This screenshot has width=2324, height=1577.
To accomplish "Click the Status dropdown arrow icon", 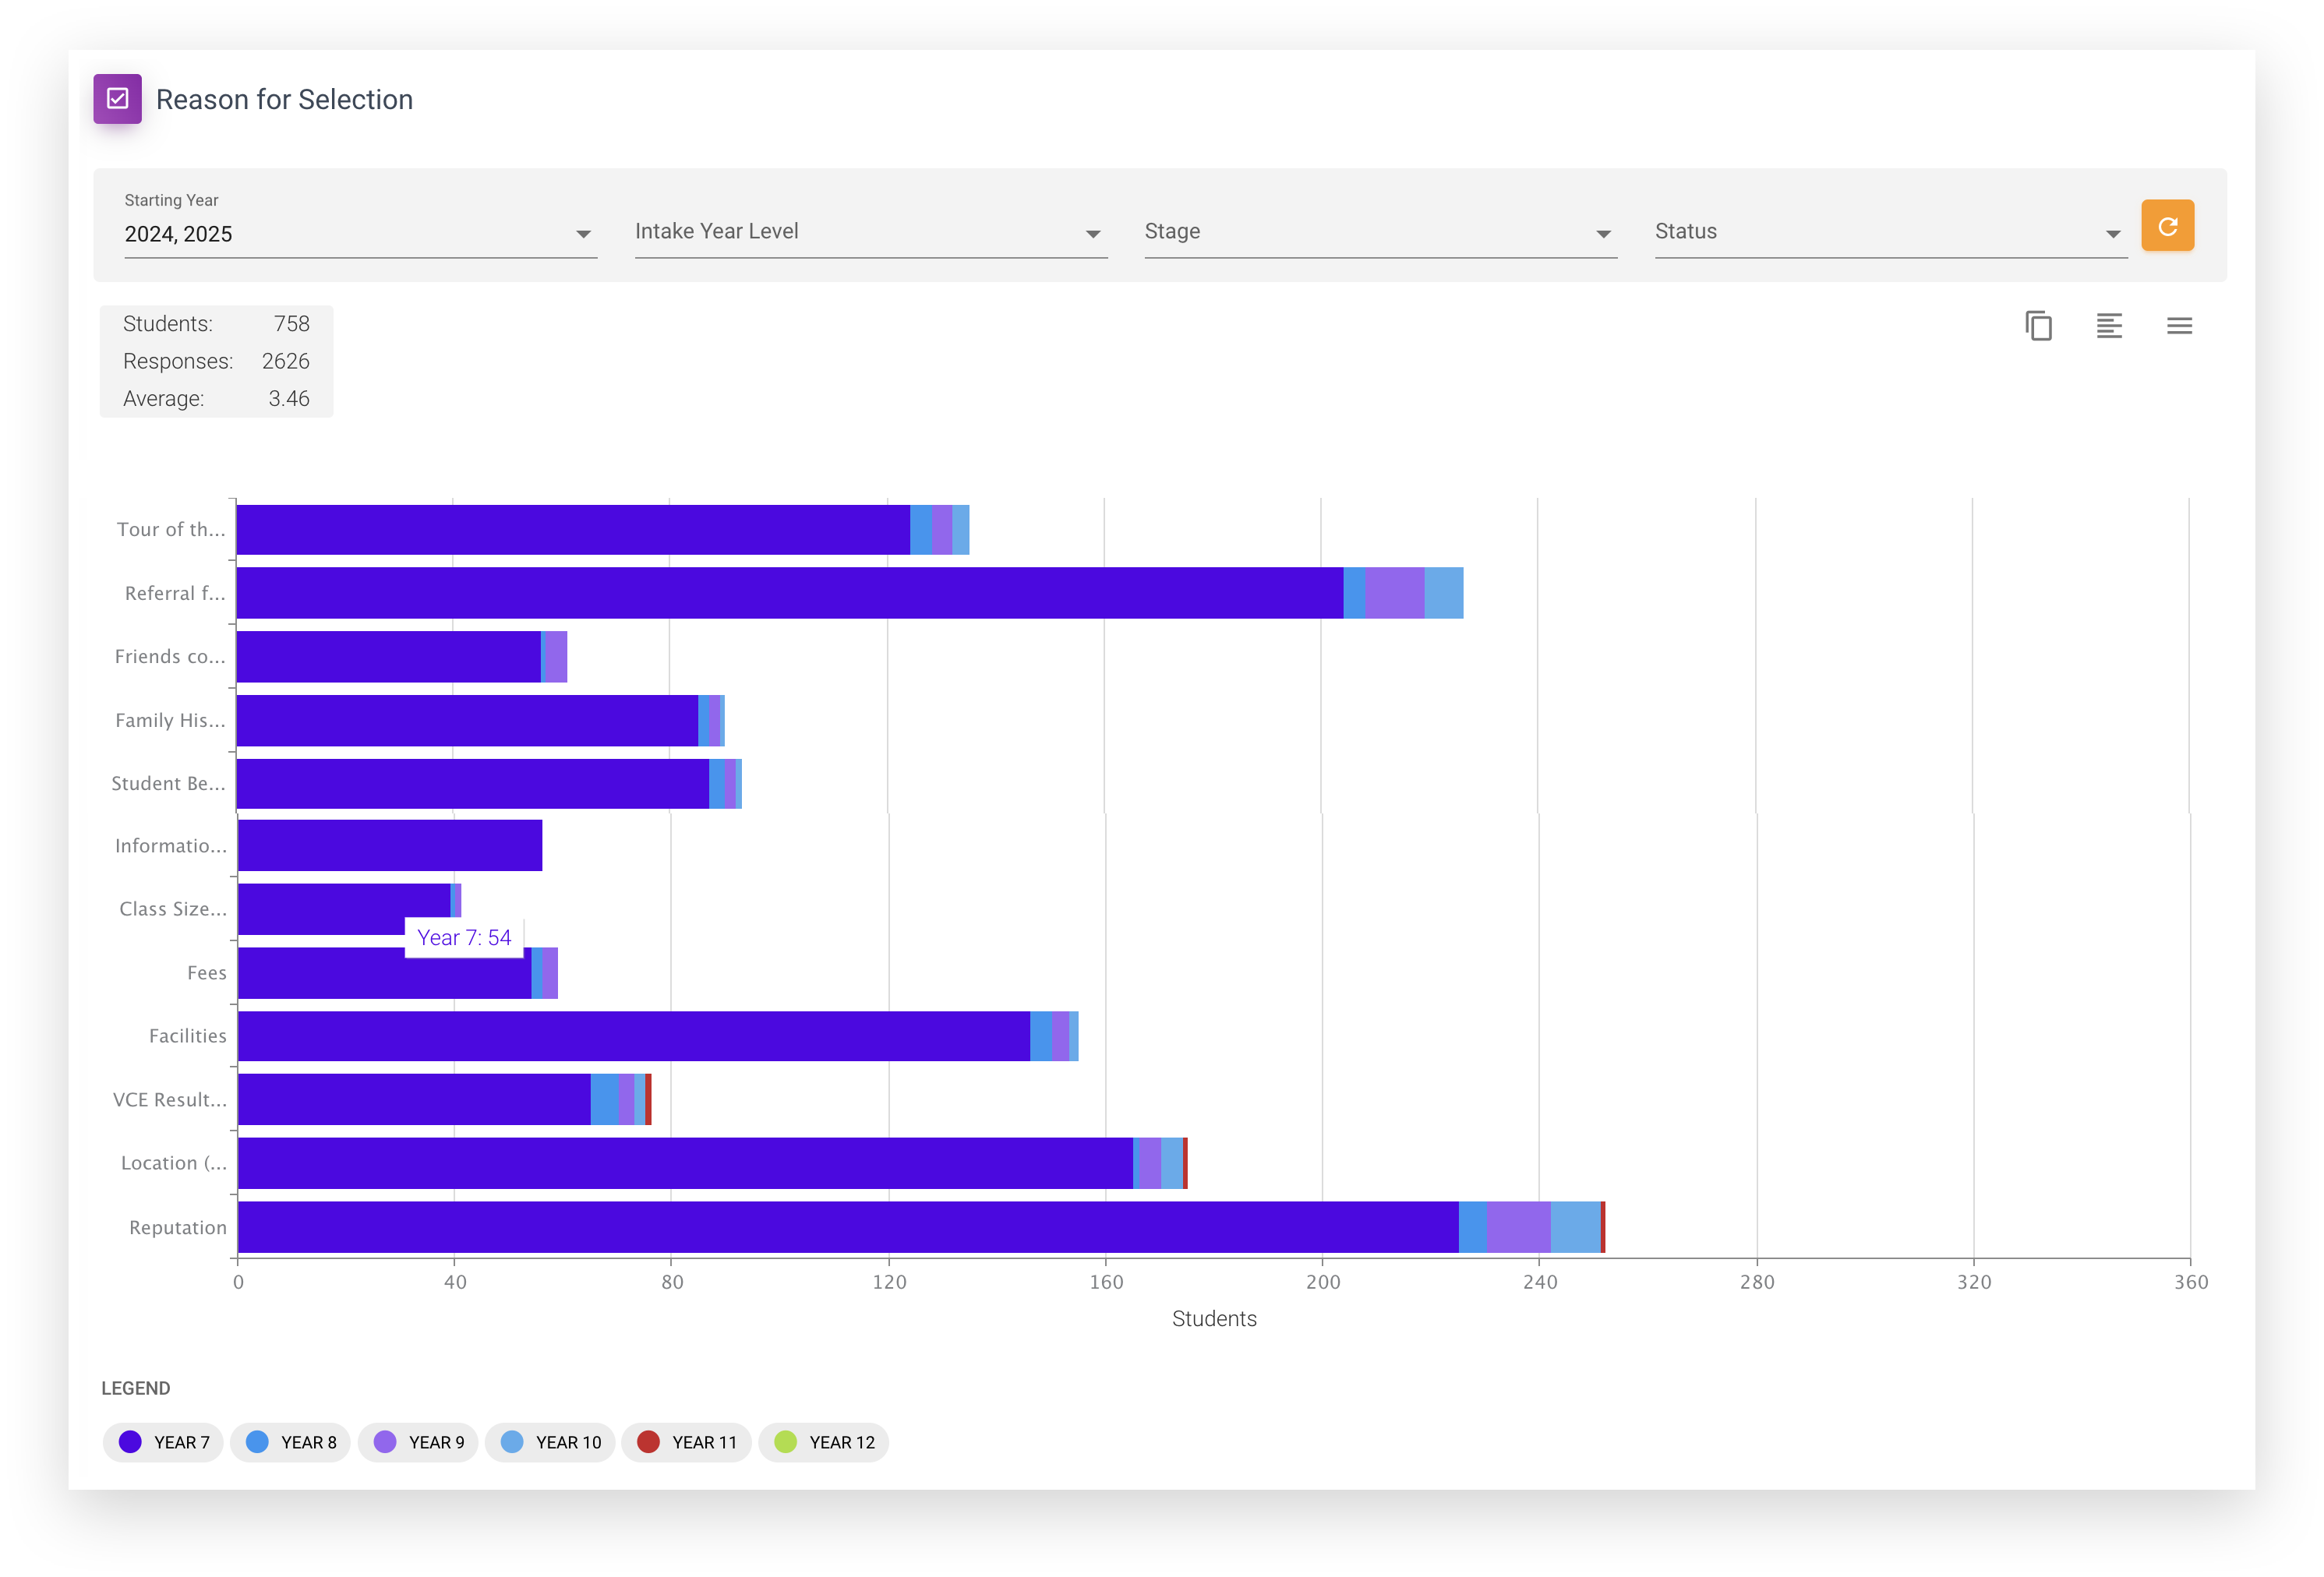I will coord(2112,233).
